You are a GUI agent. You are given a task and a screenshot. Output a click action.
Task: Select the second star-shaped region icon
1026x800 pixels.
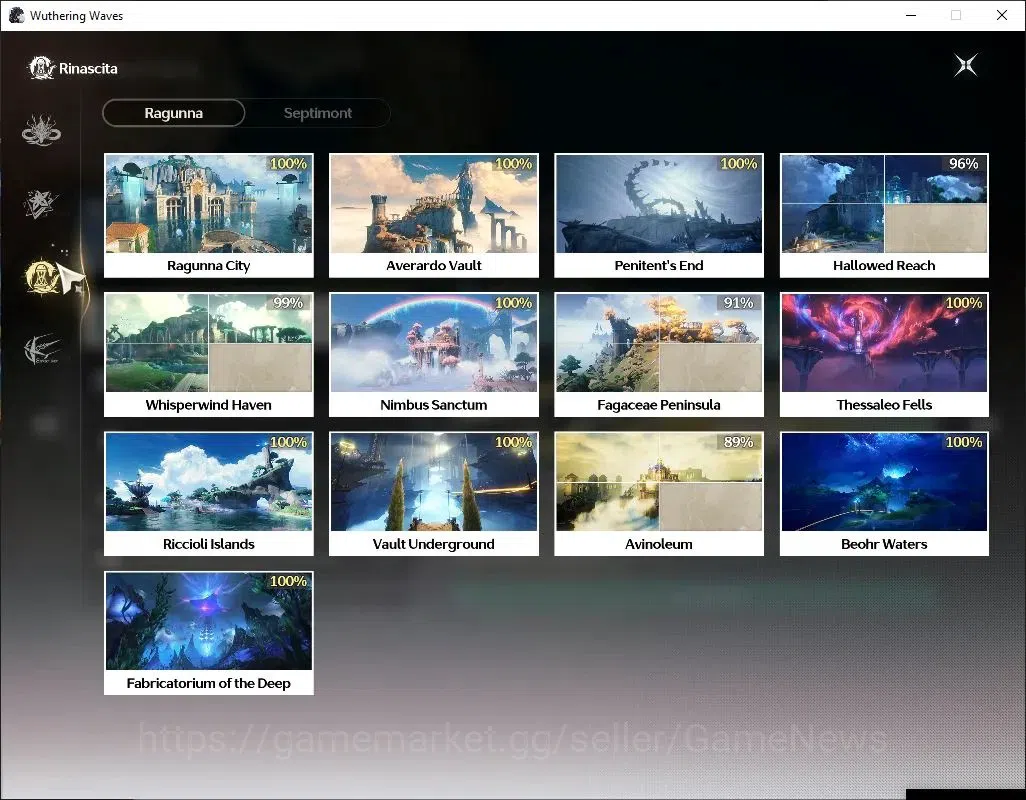(x=41, y=203)
